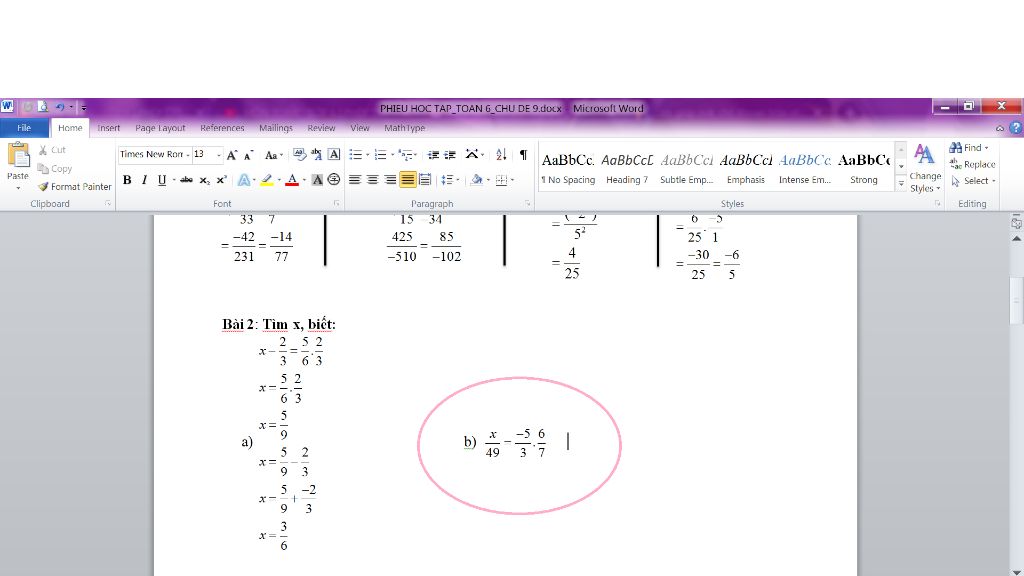Center the paragraph text
Screen dimensions: 1024x576
tap(372, 180)
